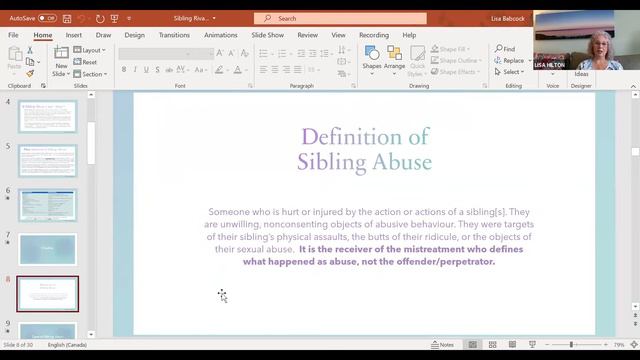The image size is (640, 360).
Task: Click the zoom slider handle
Action: point(571,345)
